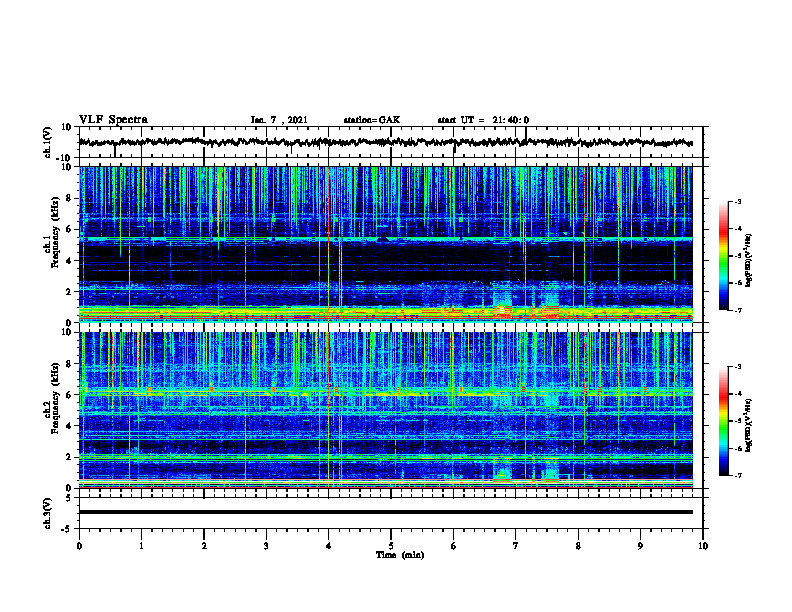This screenshot has width=792, height=612.
Task: Click the lower color bar's log(PSD) unit label
Action: point(749,425)
